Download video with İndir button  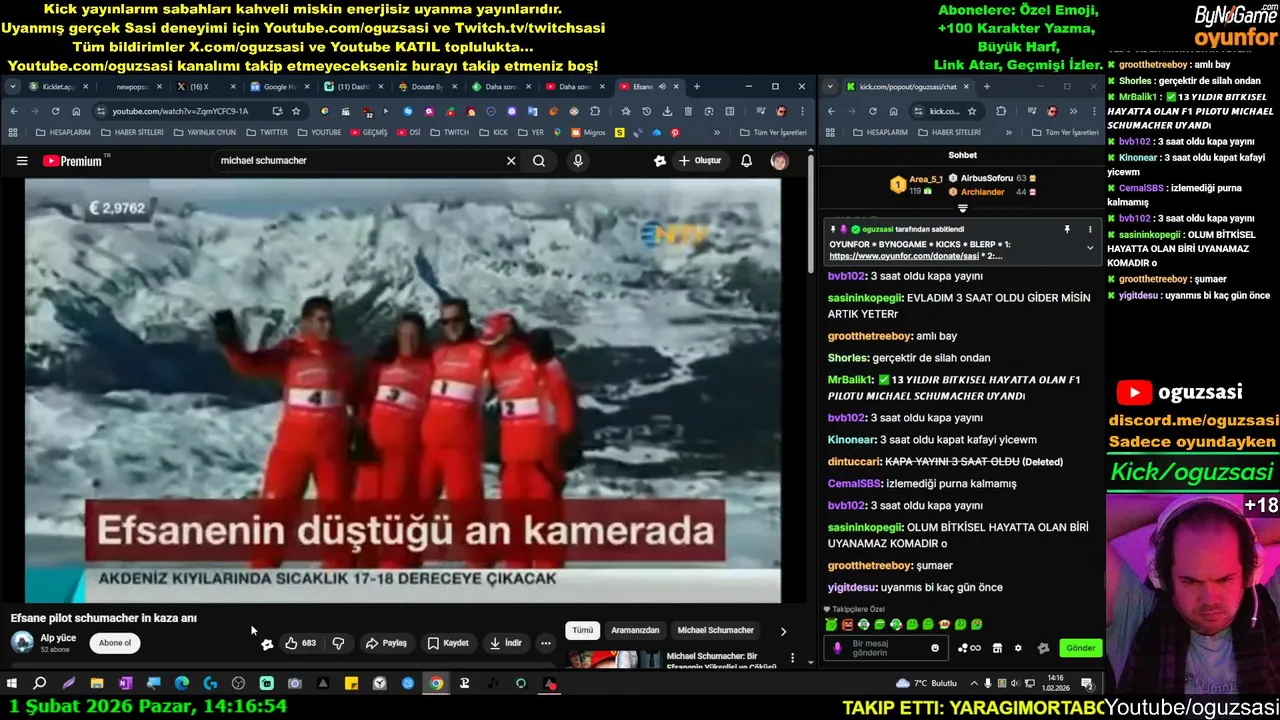tap(506, 643)
